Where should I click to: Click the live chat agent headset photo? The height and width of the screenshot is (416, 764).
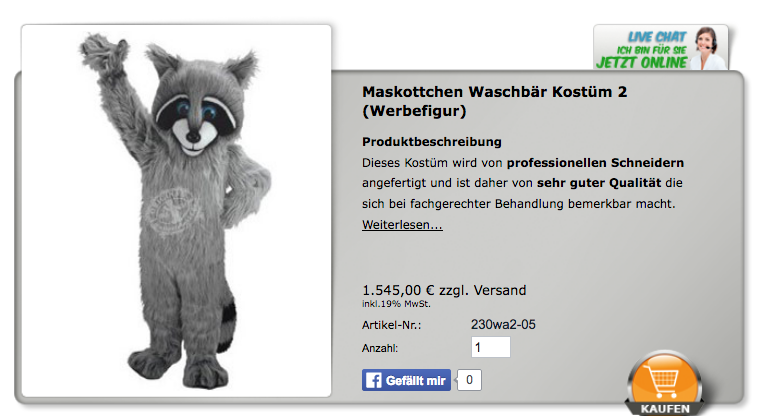point(708,48)
